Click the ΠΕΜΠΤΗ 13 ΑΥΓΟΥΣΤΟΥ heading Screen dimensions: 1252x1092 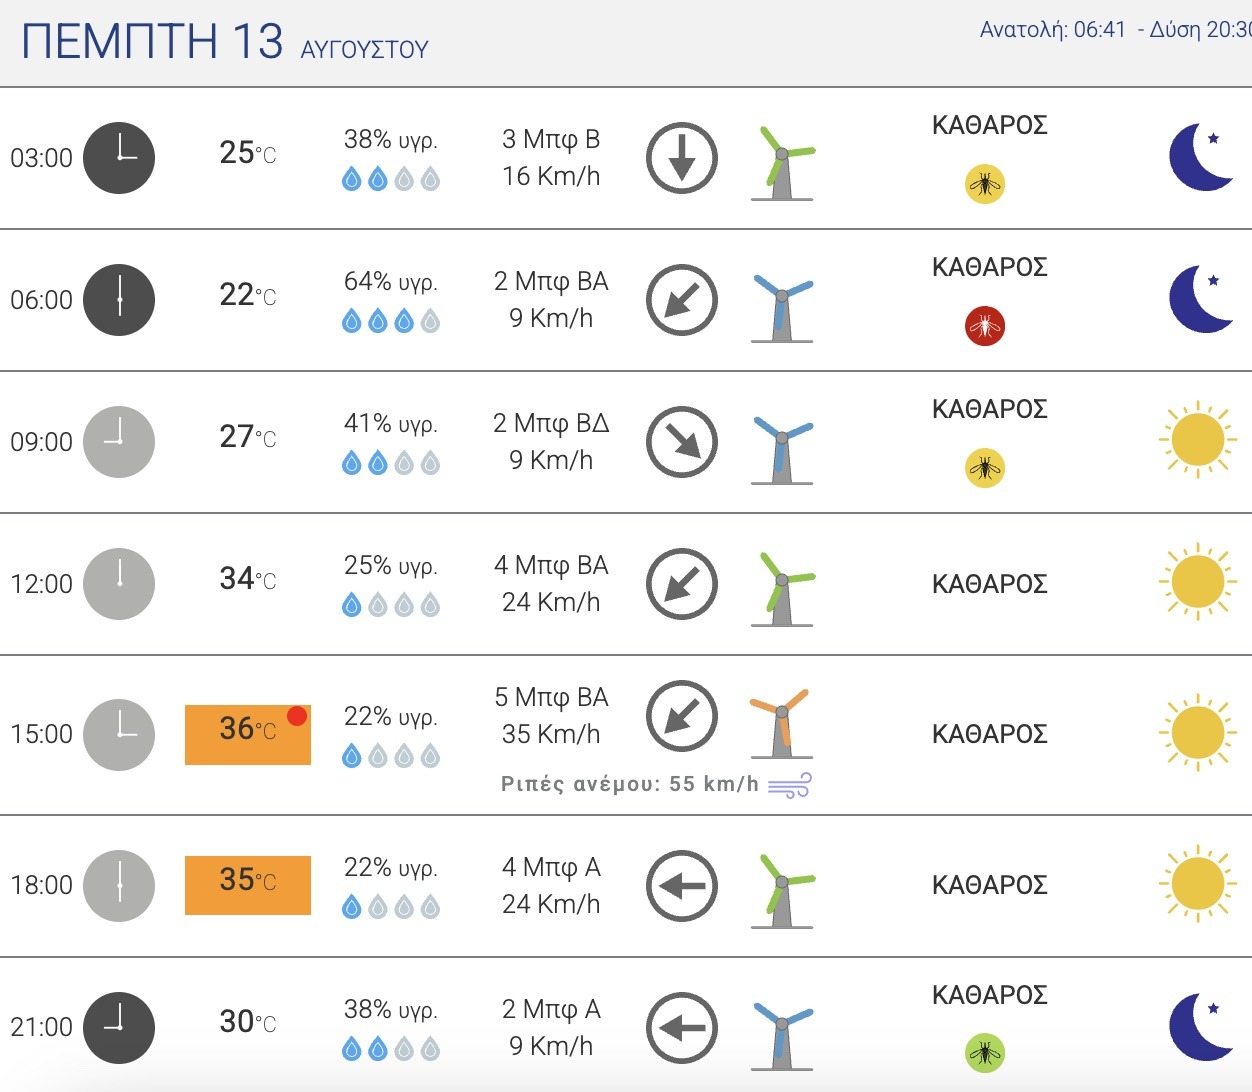pyautogui.click(x=225, y=43)
